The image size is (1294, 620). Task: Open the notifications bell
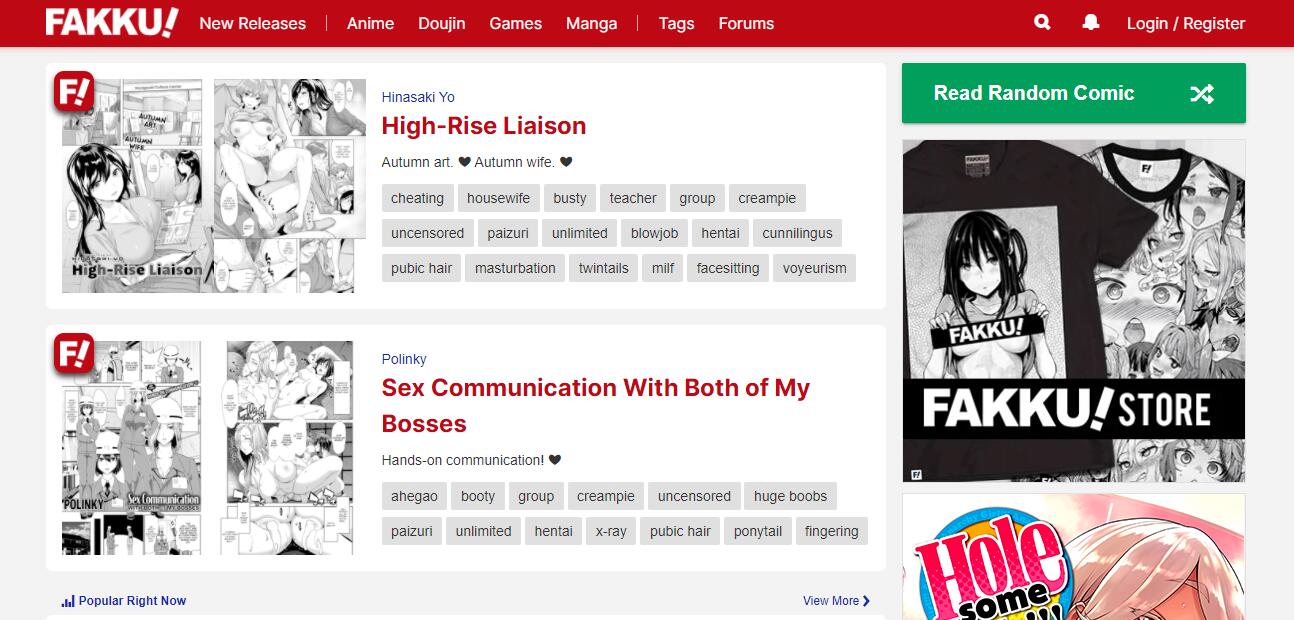point(1091,22)
